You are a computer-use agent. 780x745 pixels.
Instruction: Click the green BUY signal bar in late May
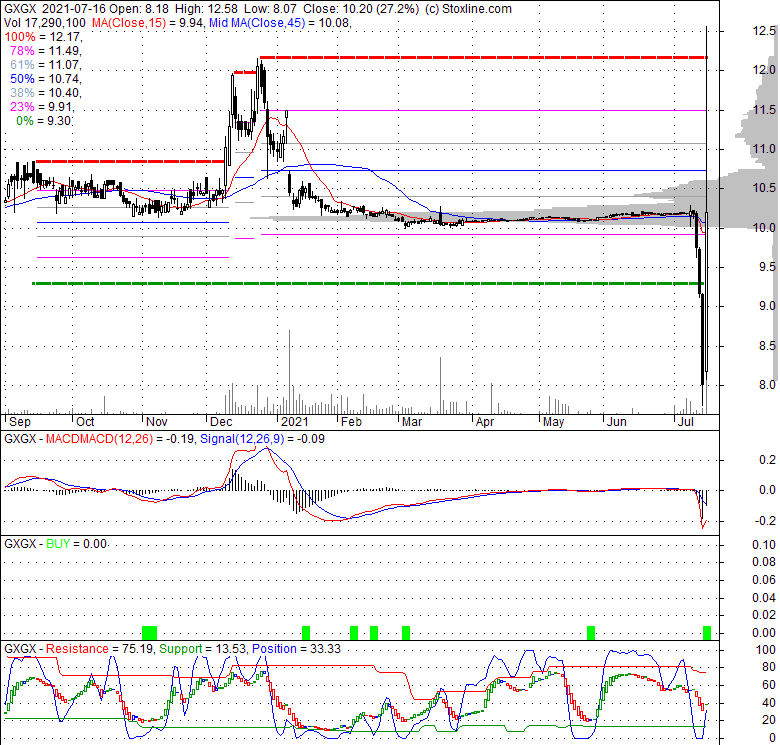coord(591,633)
